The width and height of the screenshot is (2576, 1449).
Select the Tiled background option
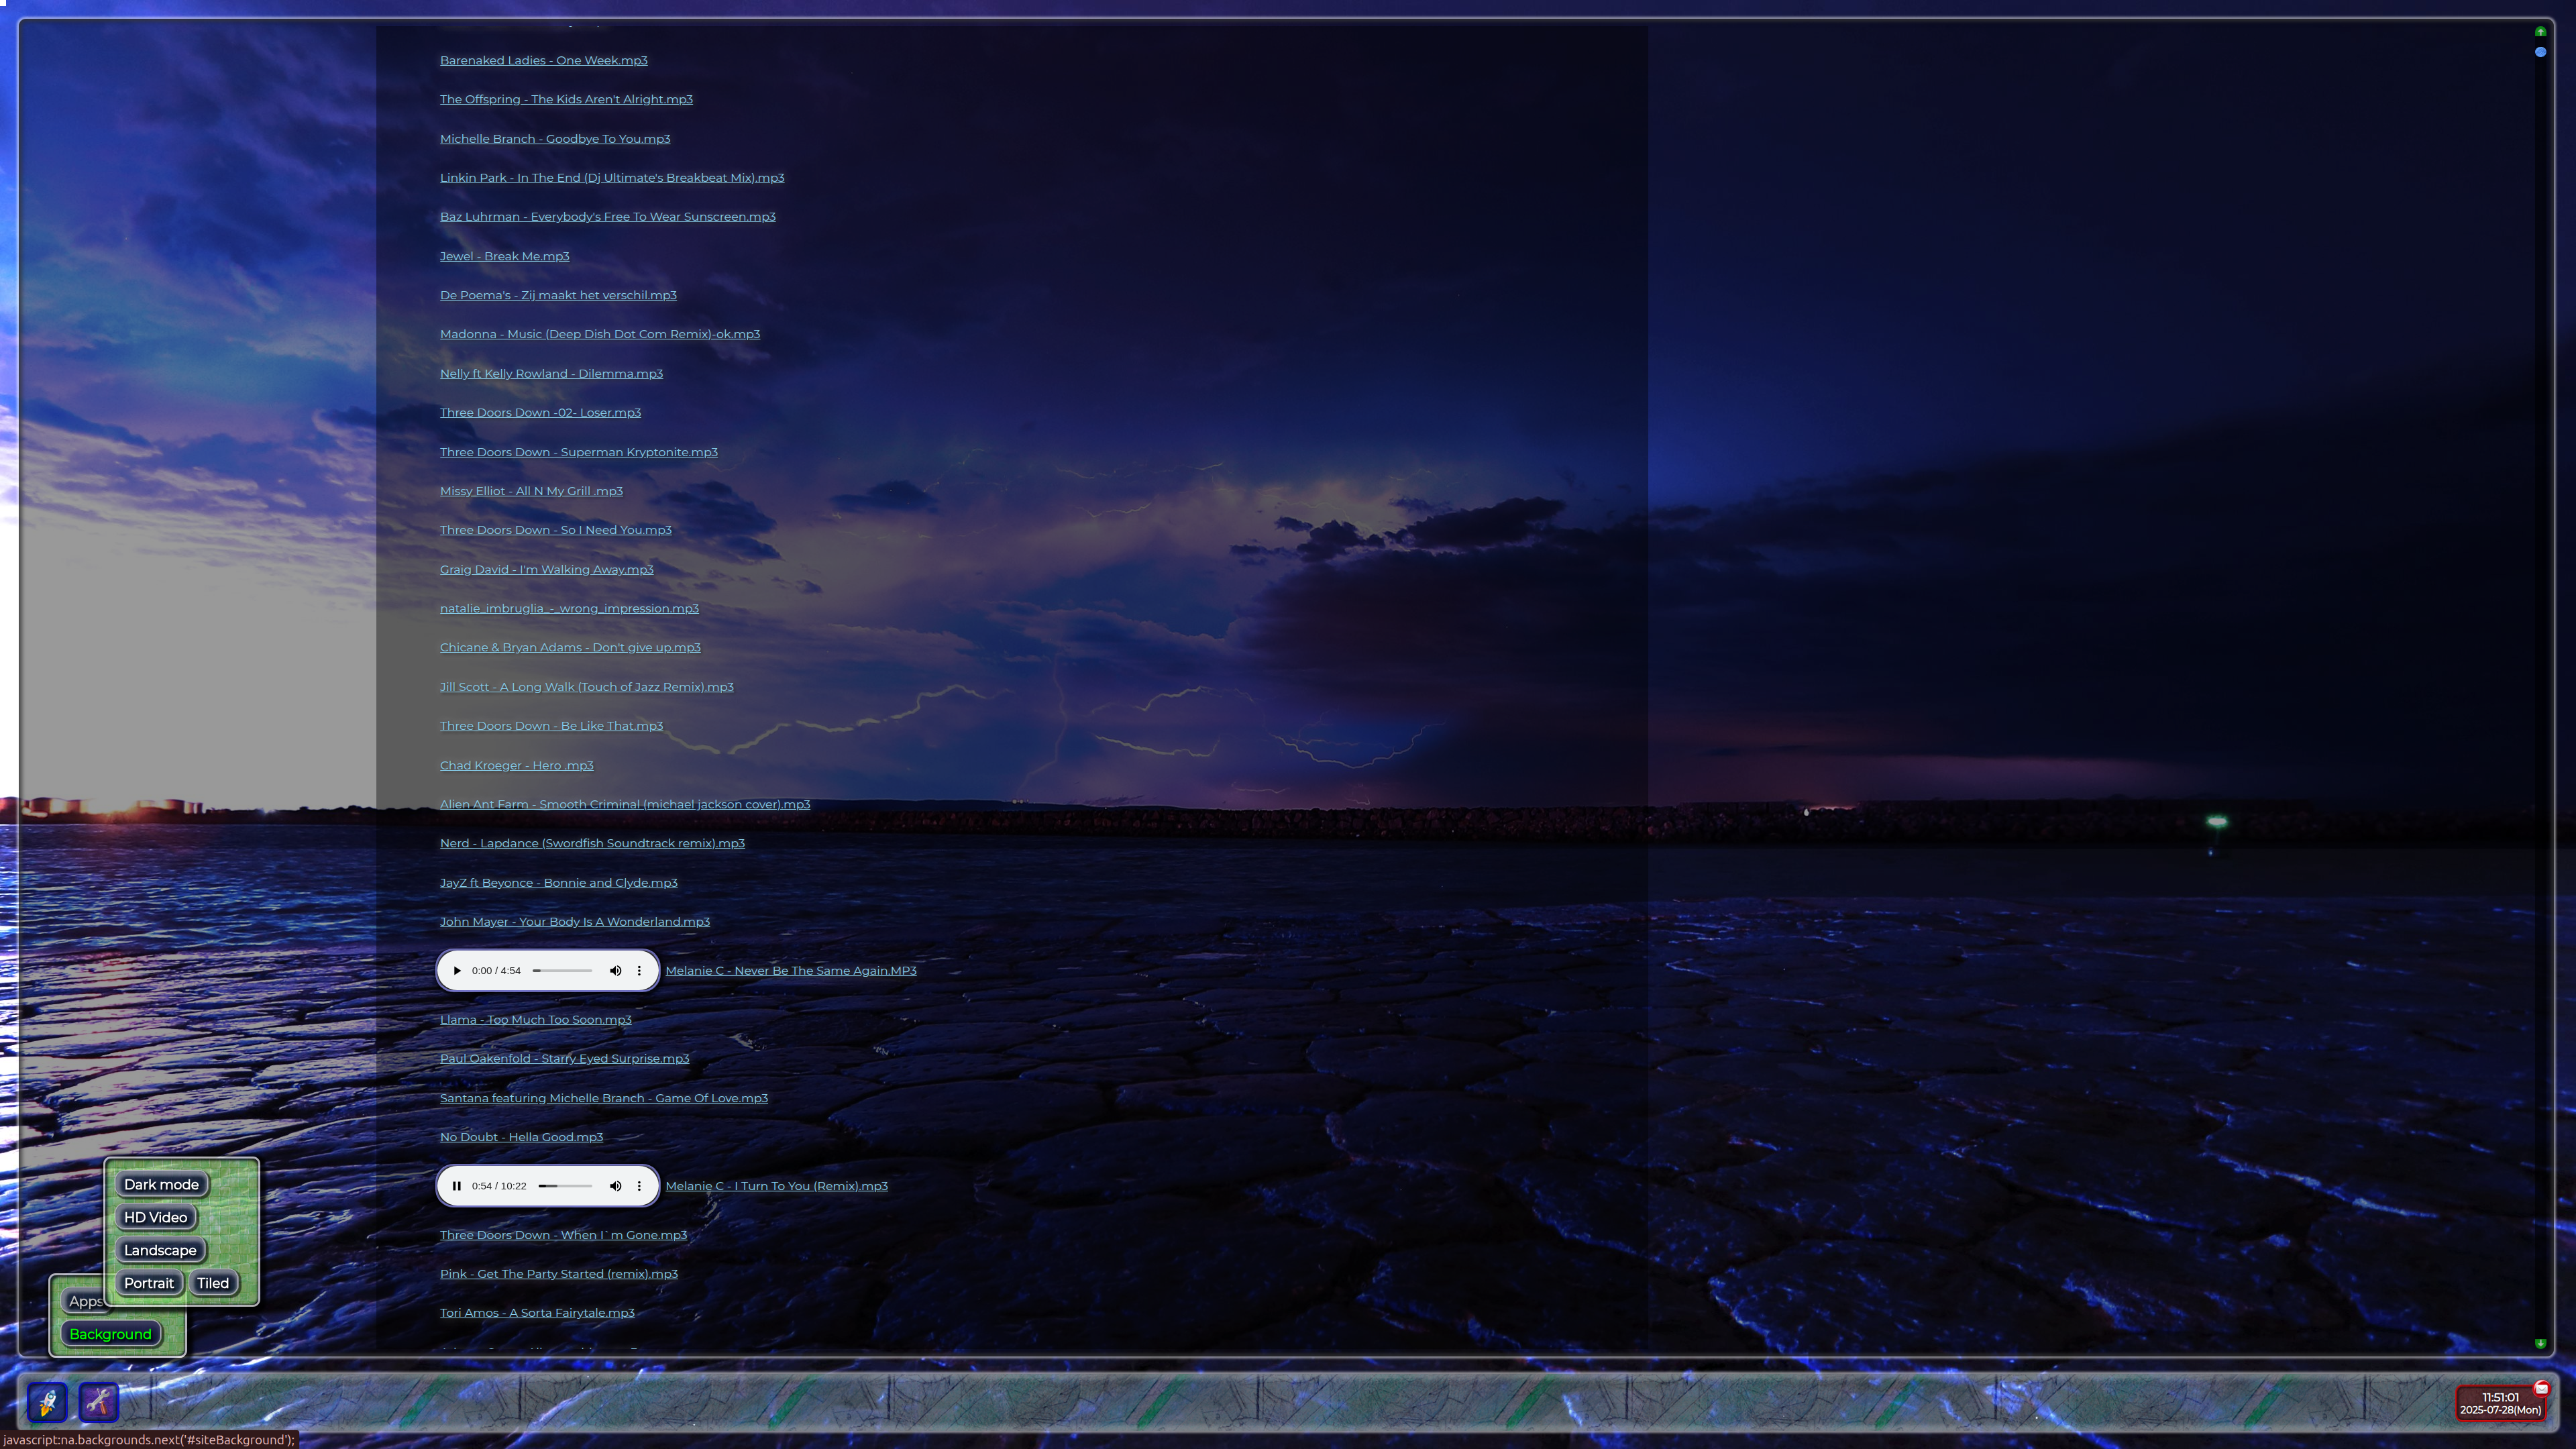[213, 1284]
